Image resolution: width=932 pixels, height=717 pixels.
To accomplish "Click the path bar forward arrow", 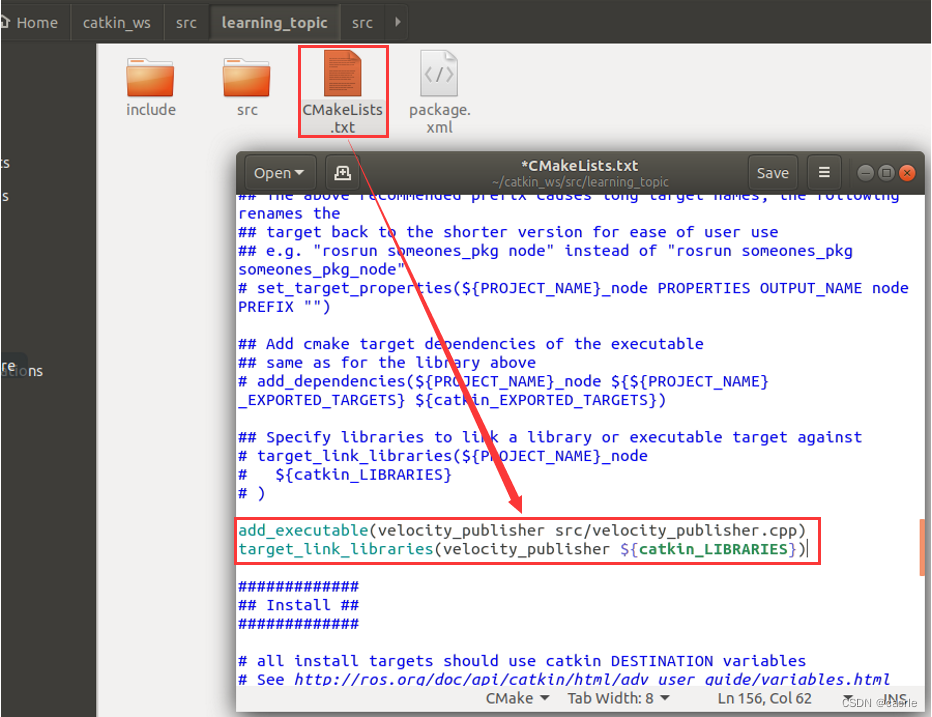I will click(x=398, y=23).
